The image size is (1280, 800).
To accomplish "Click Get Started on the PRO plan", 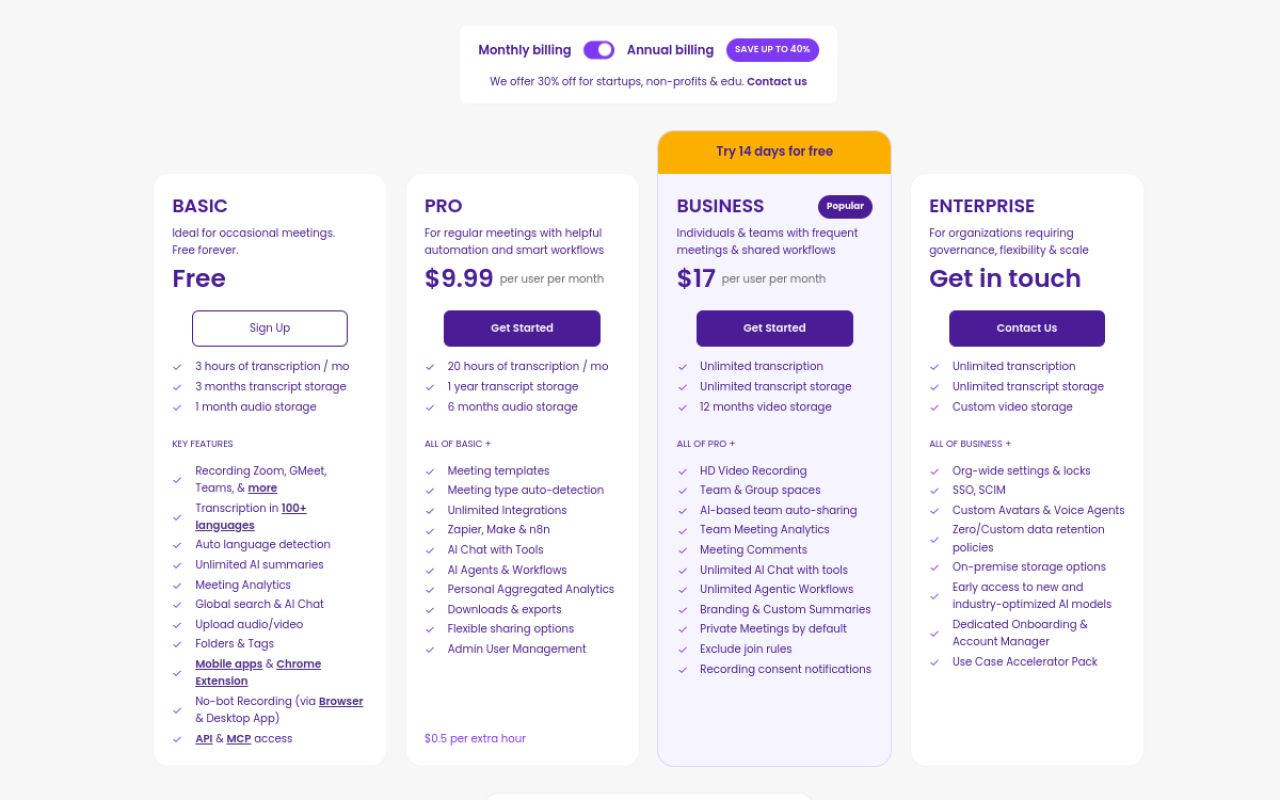I will point(521,328).
